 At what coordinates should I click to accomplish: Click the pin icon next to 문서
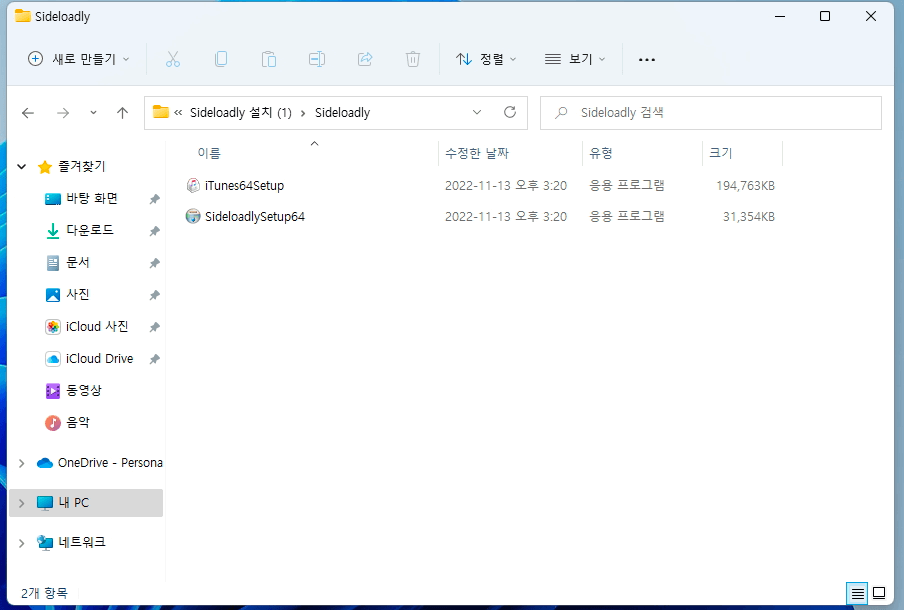tap(155, 263)
